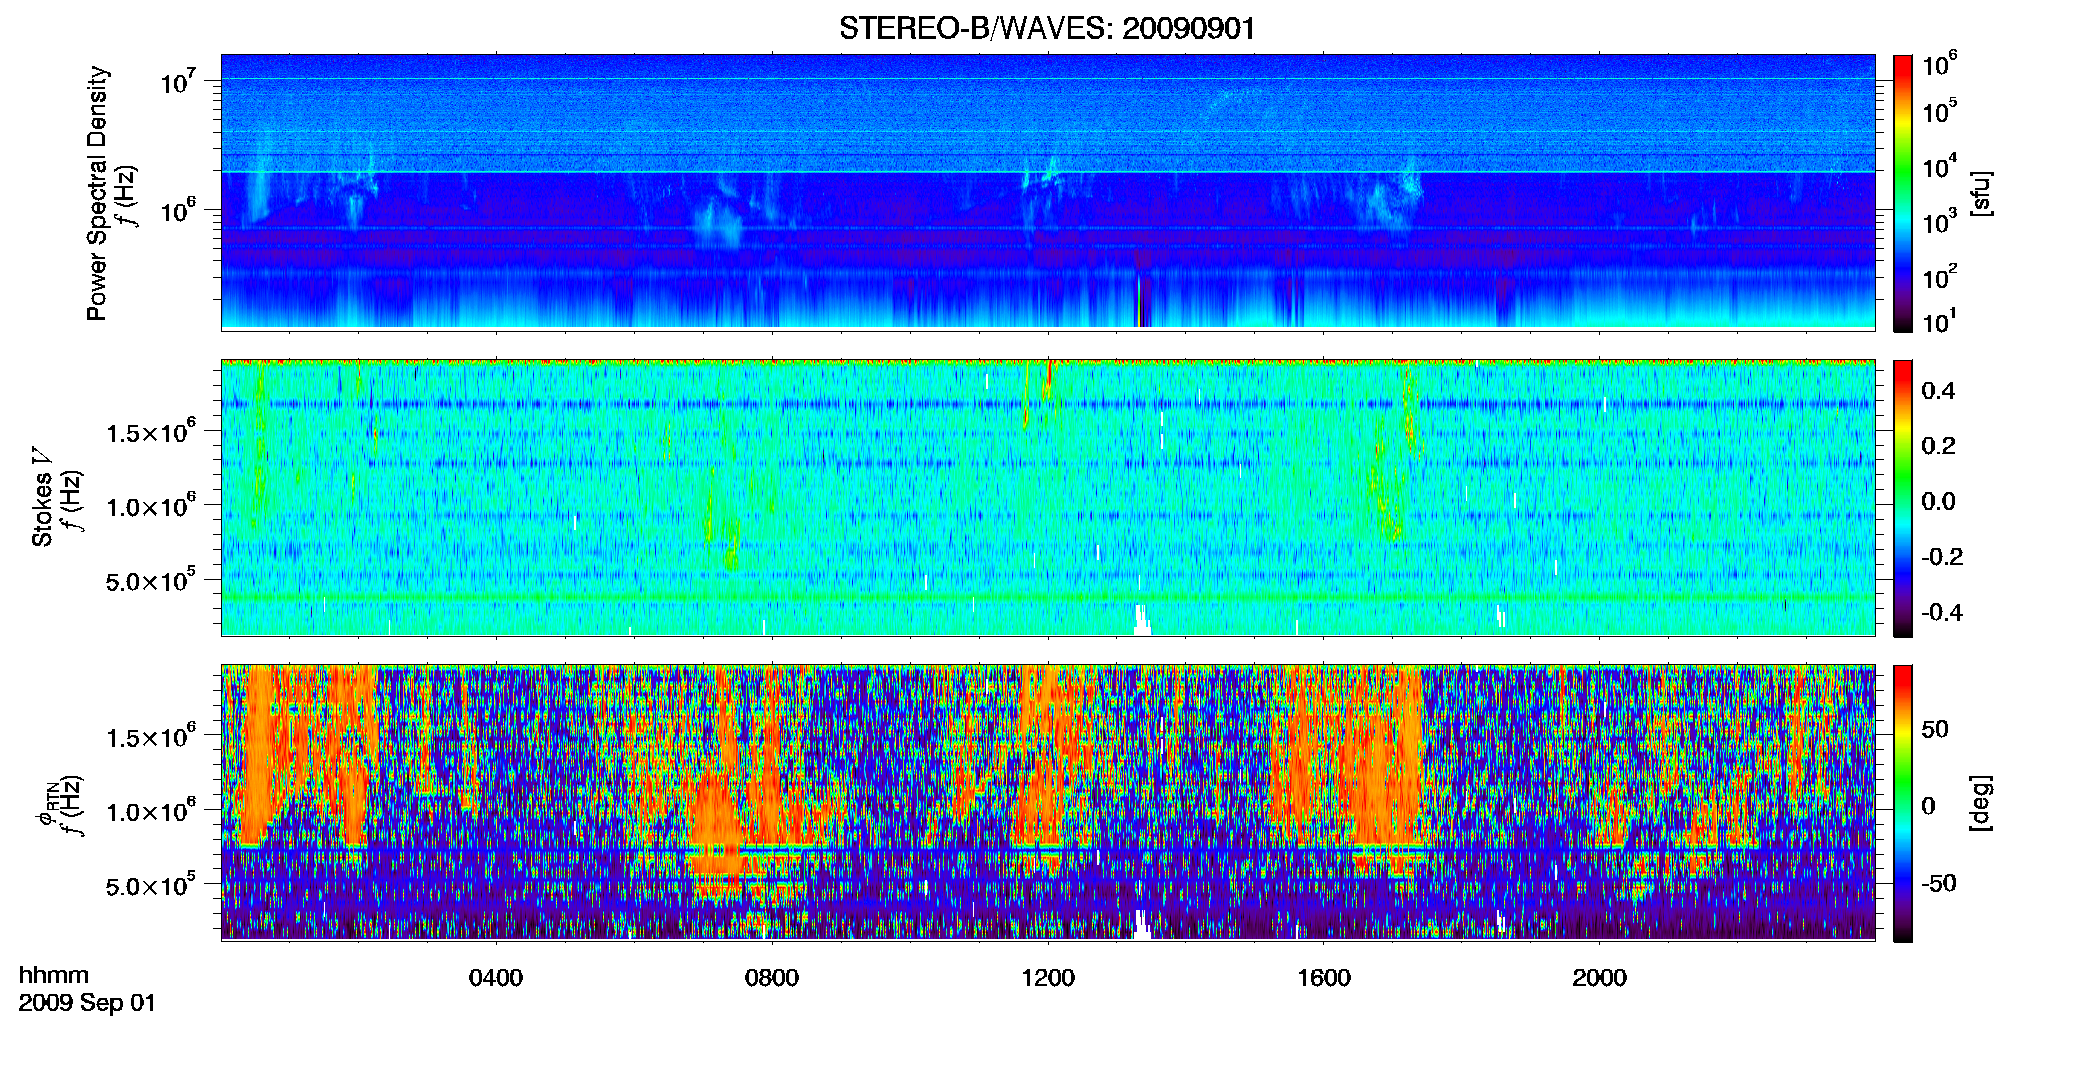2096x1080 pixels.
Task: Click the 10^1 label on the sfu colorbar
Action: pos(1939,321)
